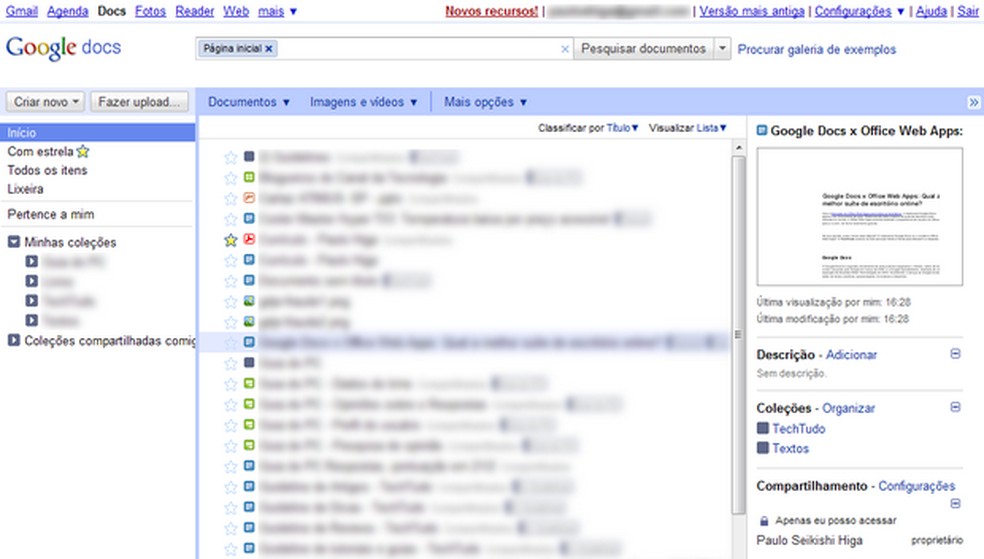Open the Documentos filter menu
Screen dimensions: 984x559
pos(249,102)
